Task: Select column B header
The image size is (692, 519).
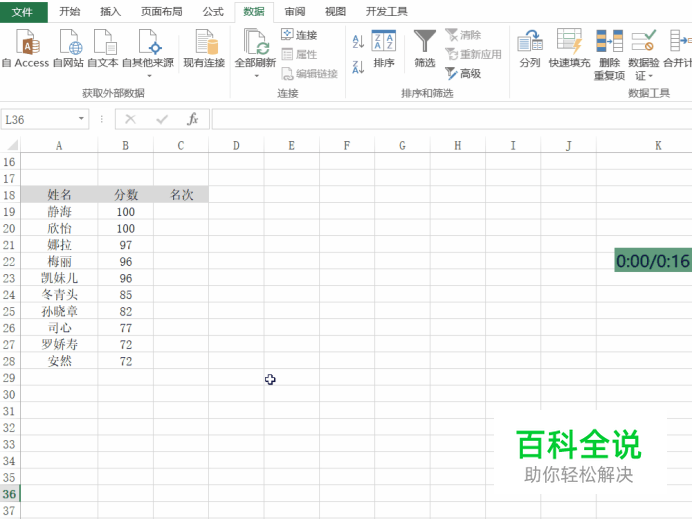Action: click(x=126, y=146)
